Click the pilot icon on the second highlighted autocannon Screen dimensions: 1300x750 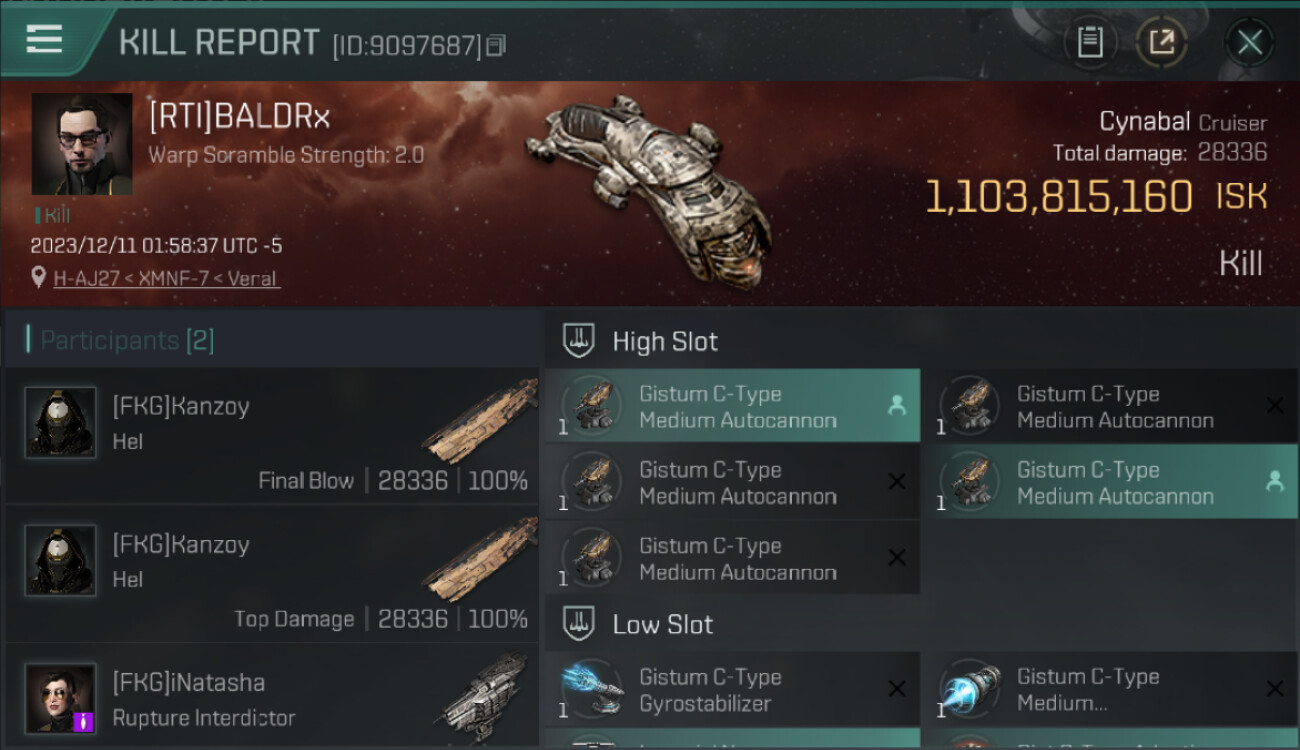(x=1274, y=482)
